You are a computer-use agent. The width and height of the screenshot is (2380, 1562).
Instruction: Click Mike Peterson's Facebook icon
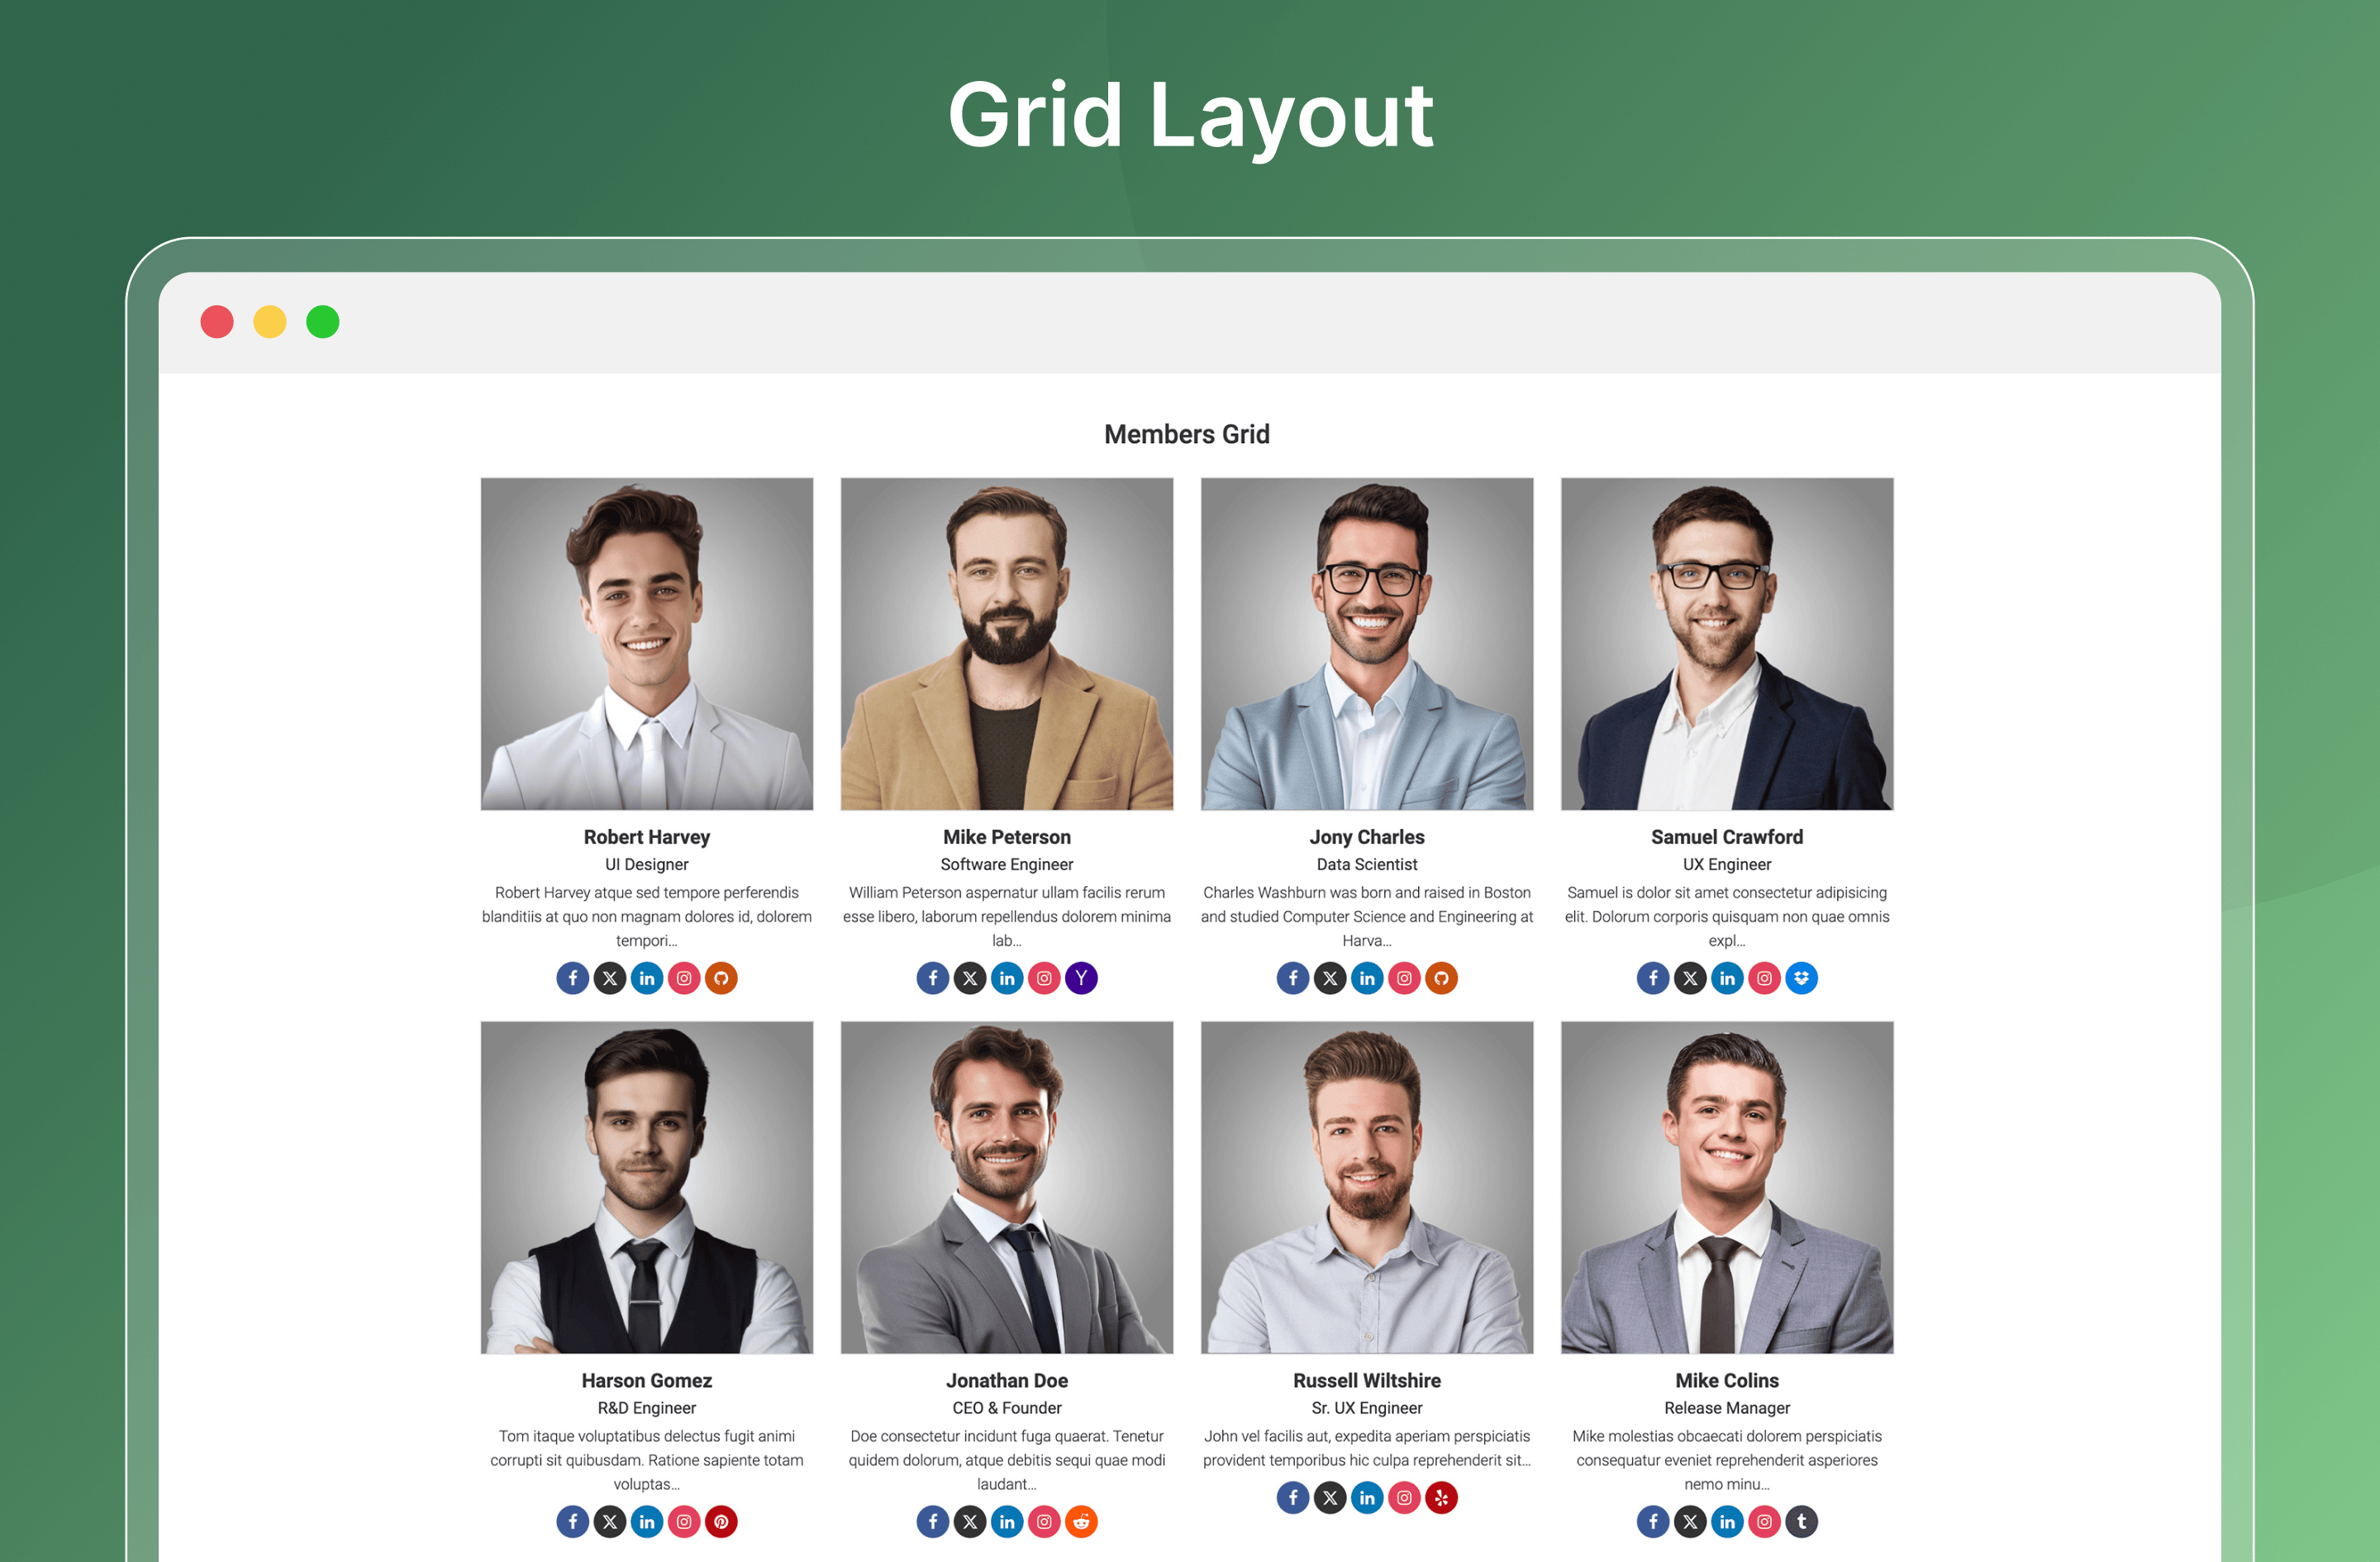click(x=933, y=978)
